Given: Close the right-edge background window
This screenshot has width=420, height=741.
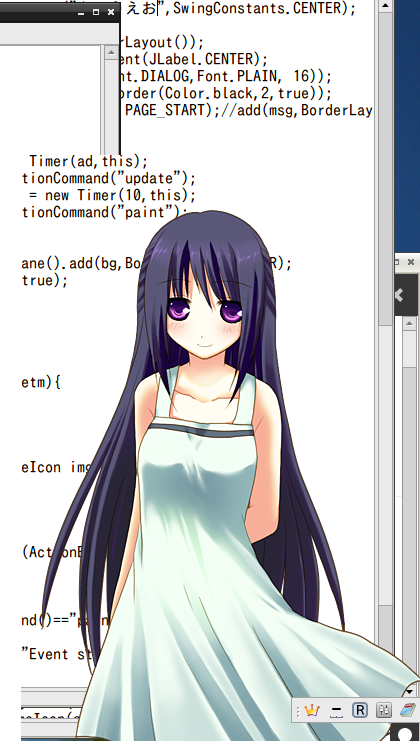Looking at the screenshot, I should 411,261.
